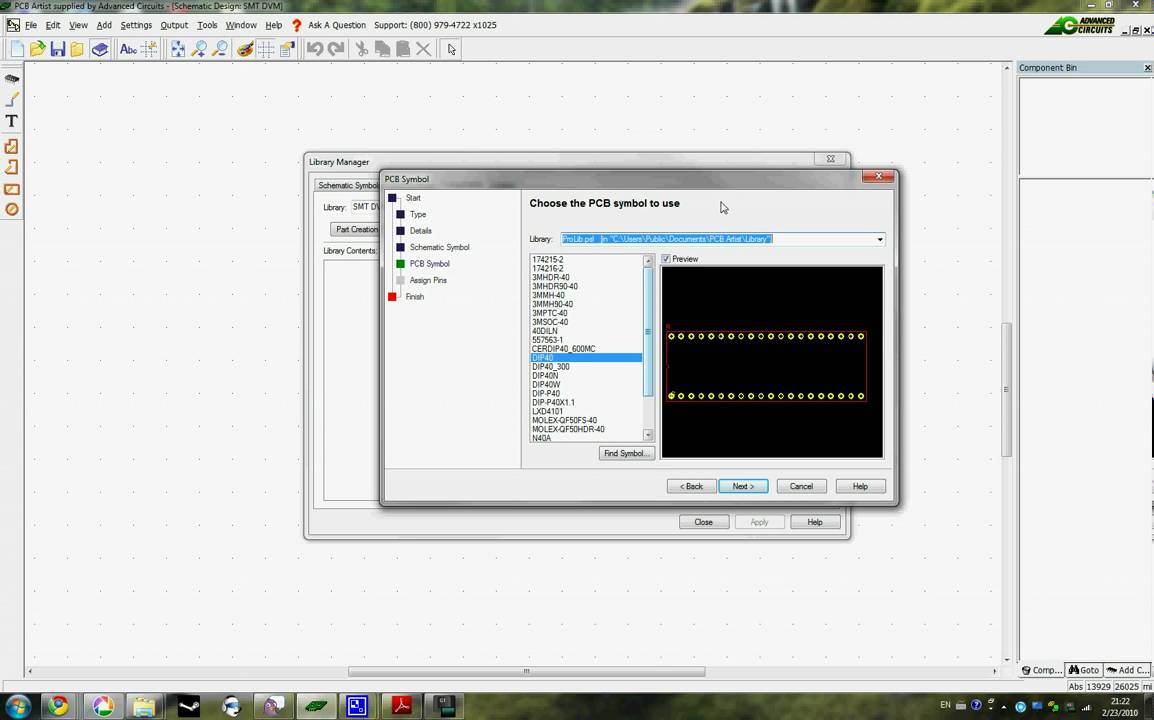Click the Delete X icon in toolbar
The height and width of the screenshot is (720, 1154).
(423, 49)
